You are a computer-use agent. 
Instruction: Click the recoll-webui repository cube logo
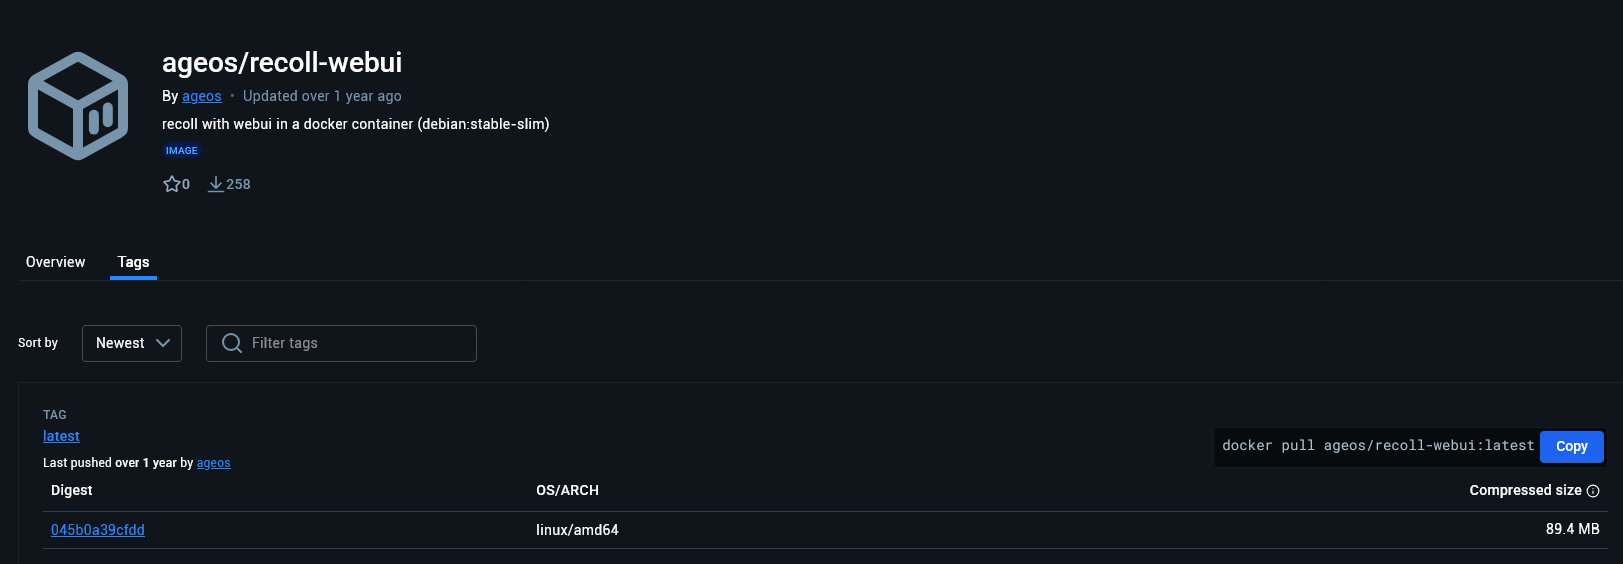(78, 106)
